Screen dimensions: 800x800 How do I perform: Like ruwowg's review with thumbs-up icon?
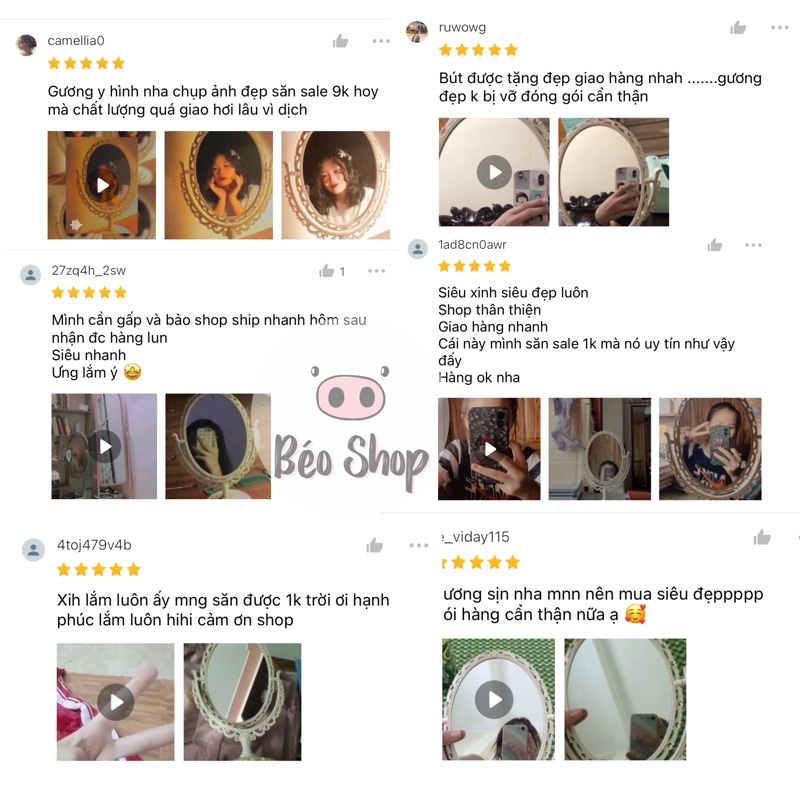[738, 28]
